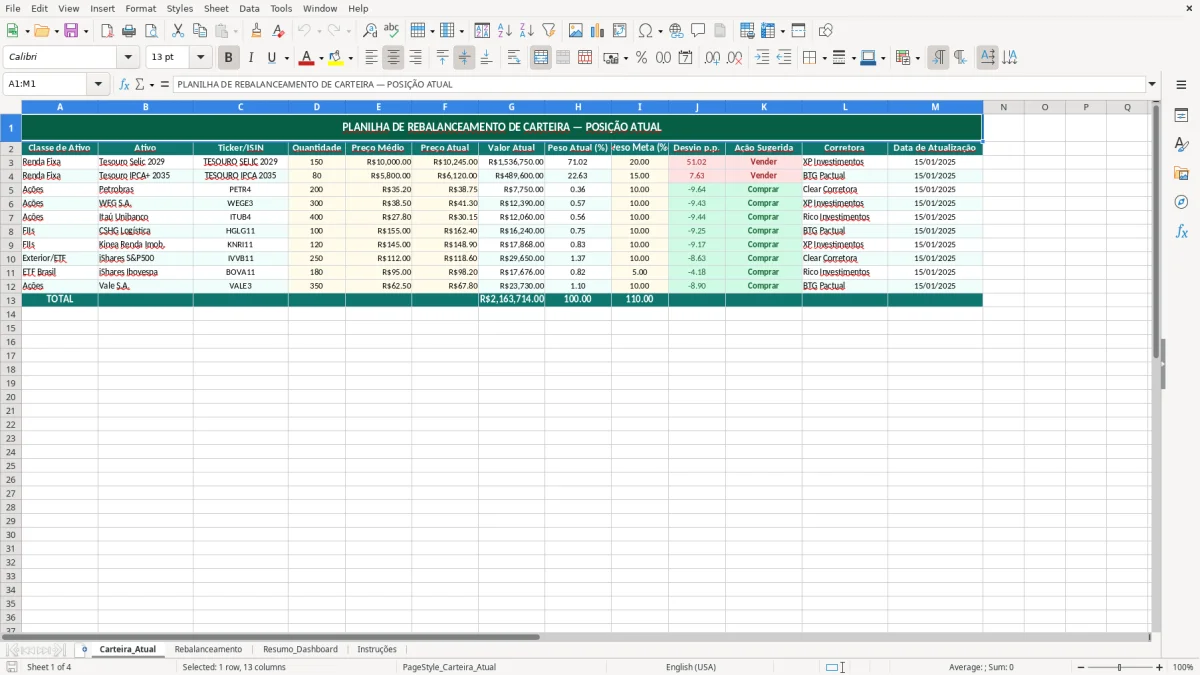Open Print Preview
Viewport: 1200px width, 675px height.
[x=150, y=31]
